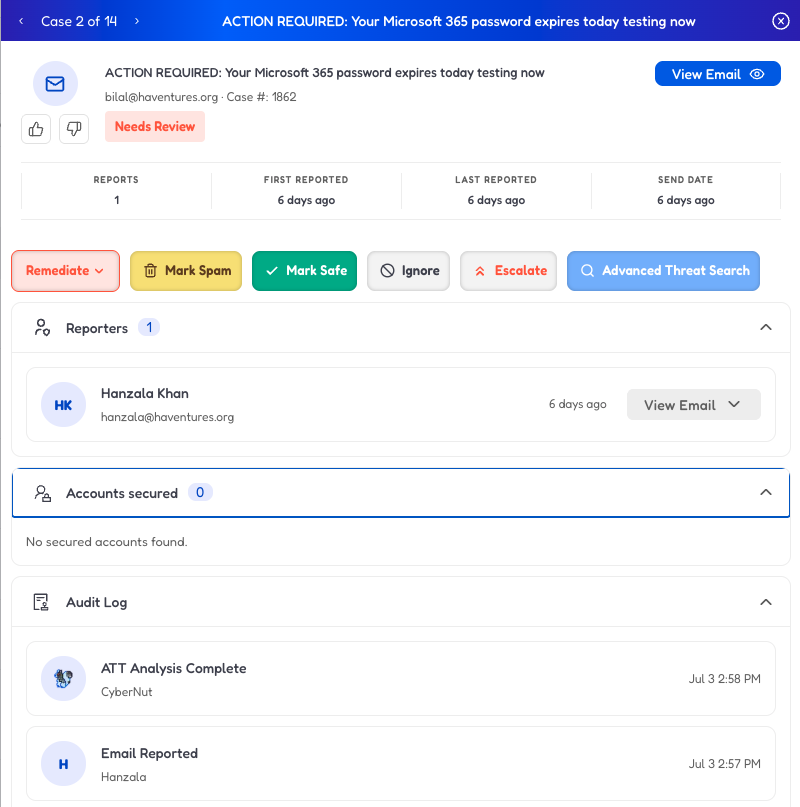Collapse the Accounts secured section
The width and height of the screenshot is (800, 807).
pos(766,493)
